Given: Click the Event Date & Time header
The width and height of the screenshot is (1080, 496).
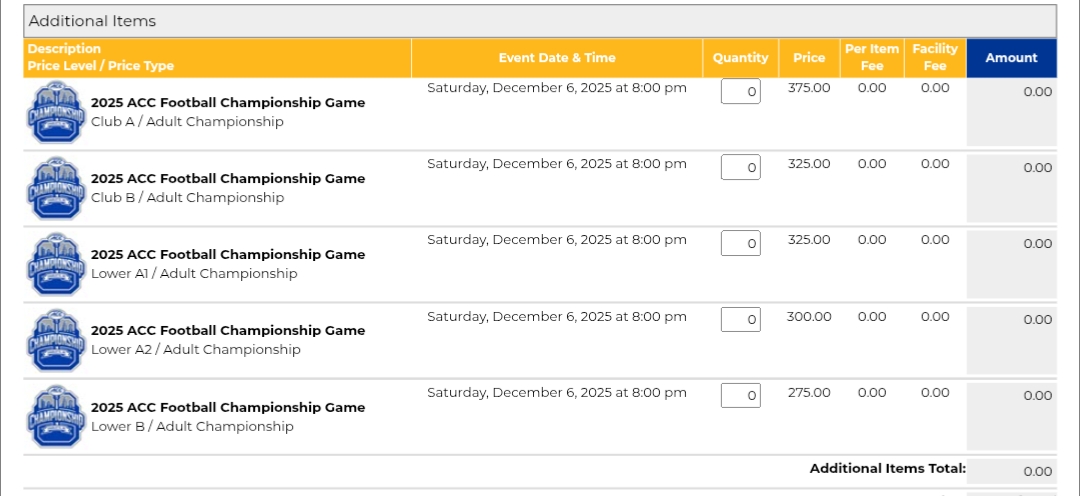Looking at the screenshot, I should tap(557, 58).
